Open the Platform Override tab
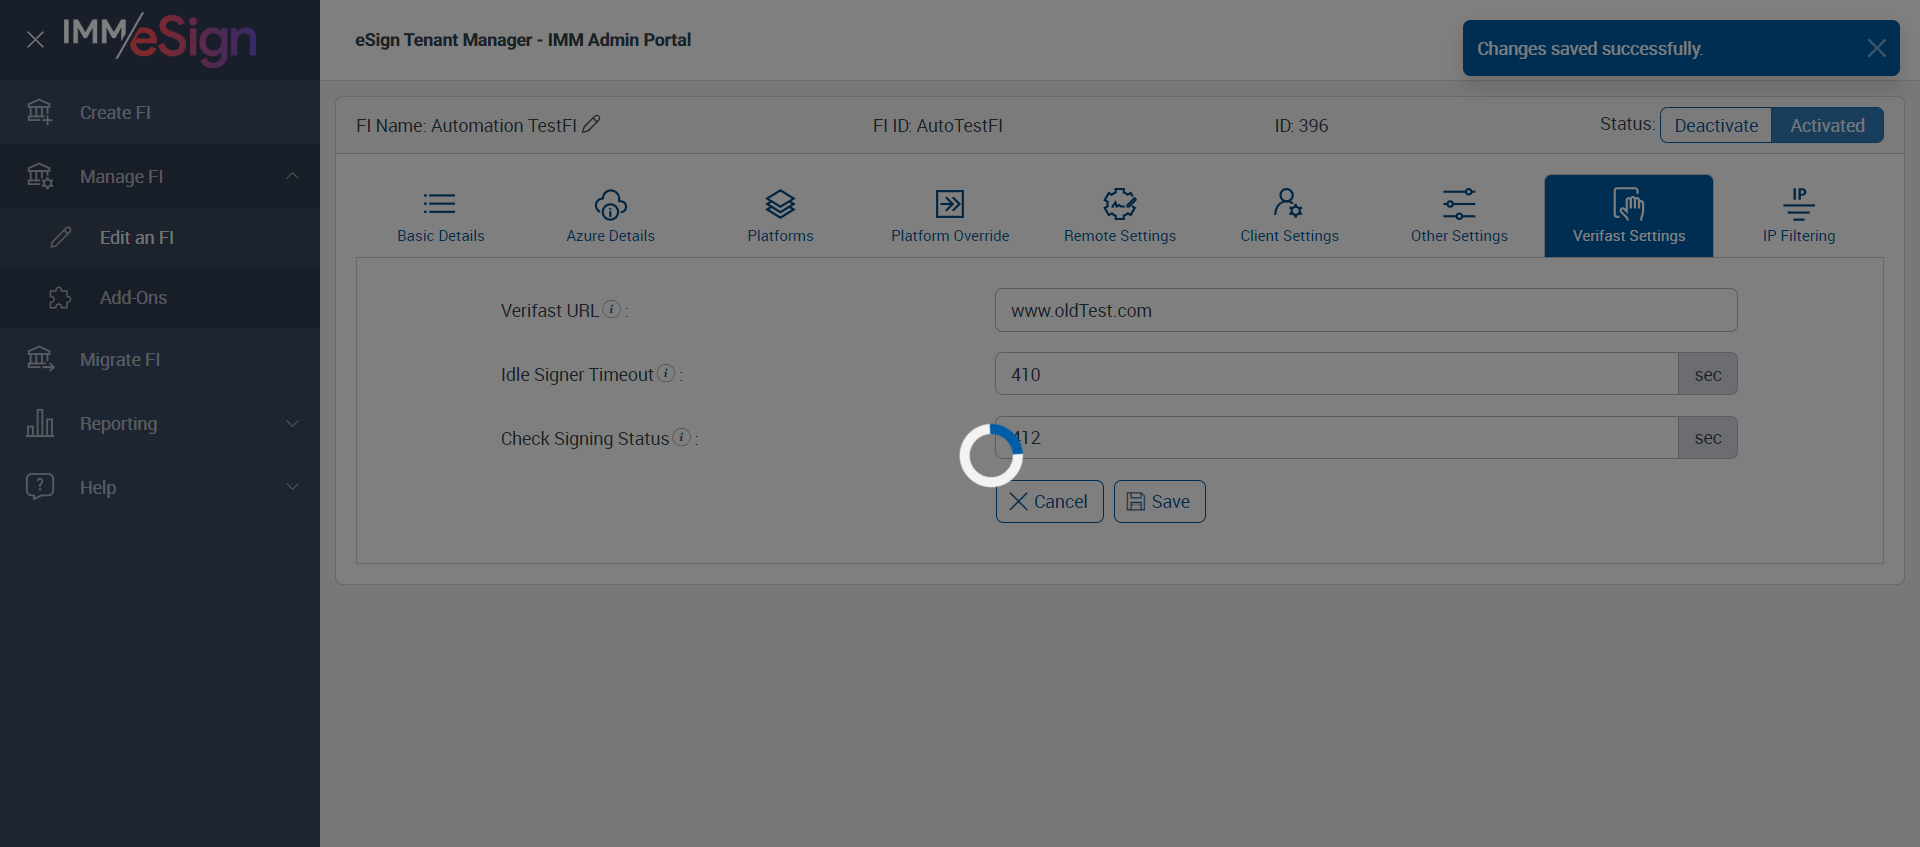This screenshot has height=847, width=1920. [950, 216]
